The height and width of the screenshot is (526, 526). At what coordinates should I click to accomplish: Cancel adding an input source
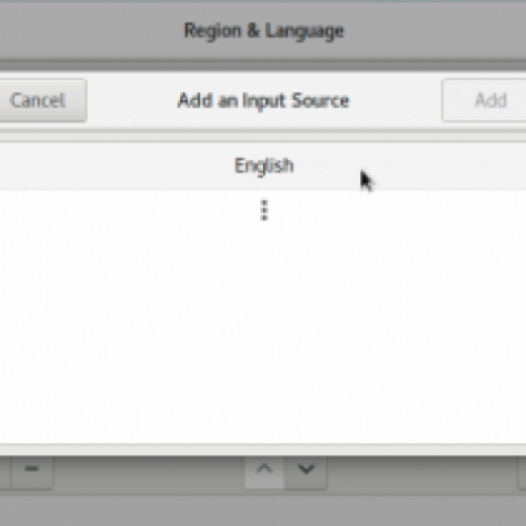pyautogui.click(x=42, y=100)
